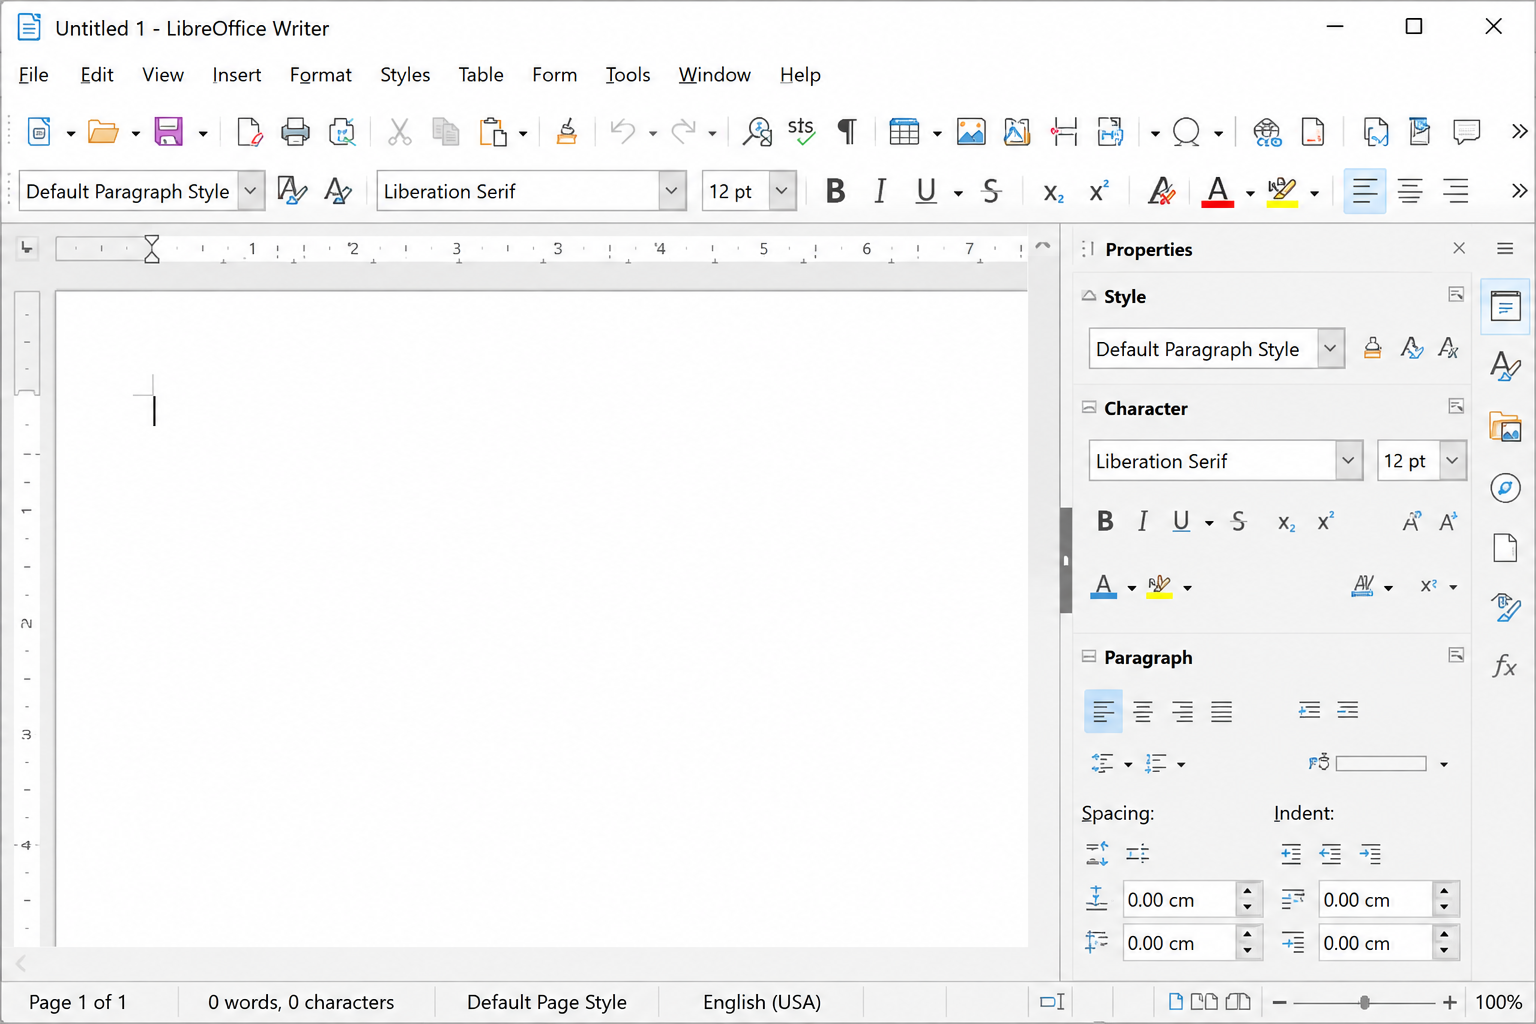The height and width of the screenshot is (1024, 1536).
Task: Click Clone Formatting paintbrush icon
Action: click(x=566, y=132)
